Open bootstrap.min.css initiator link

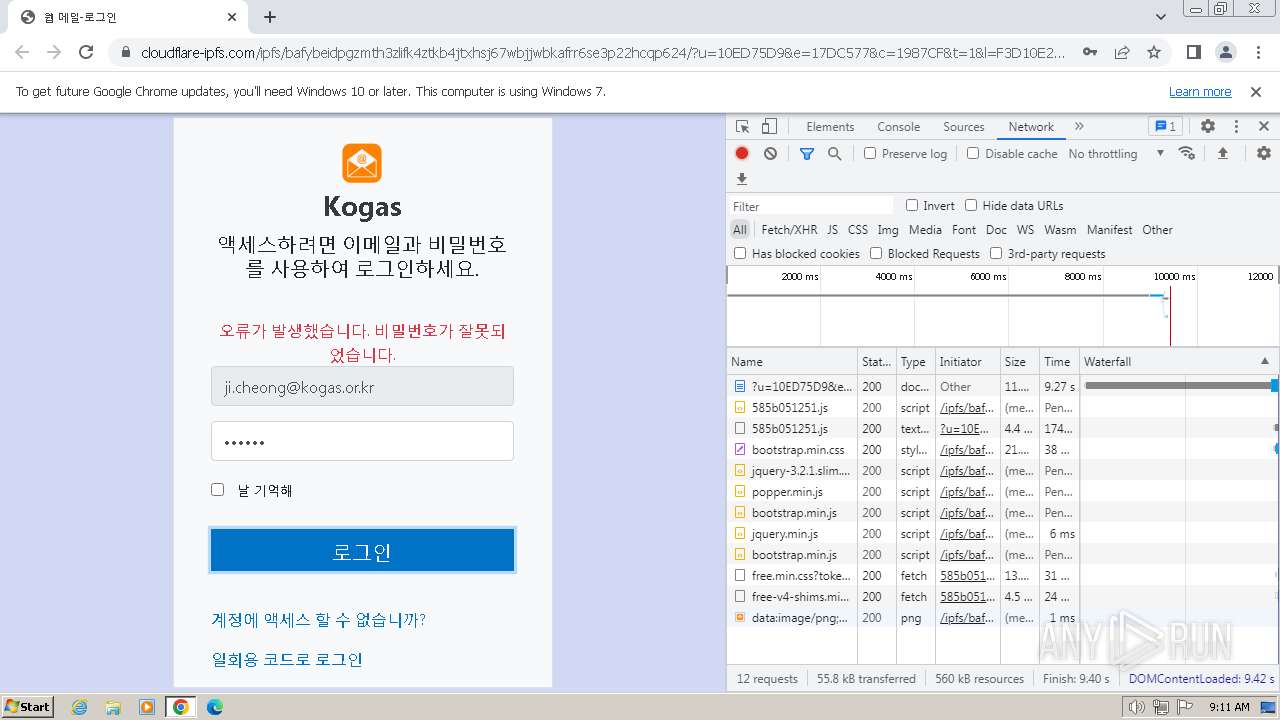tap(967, 450)
